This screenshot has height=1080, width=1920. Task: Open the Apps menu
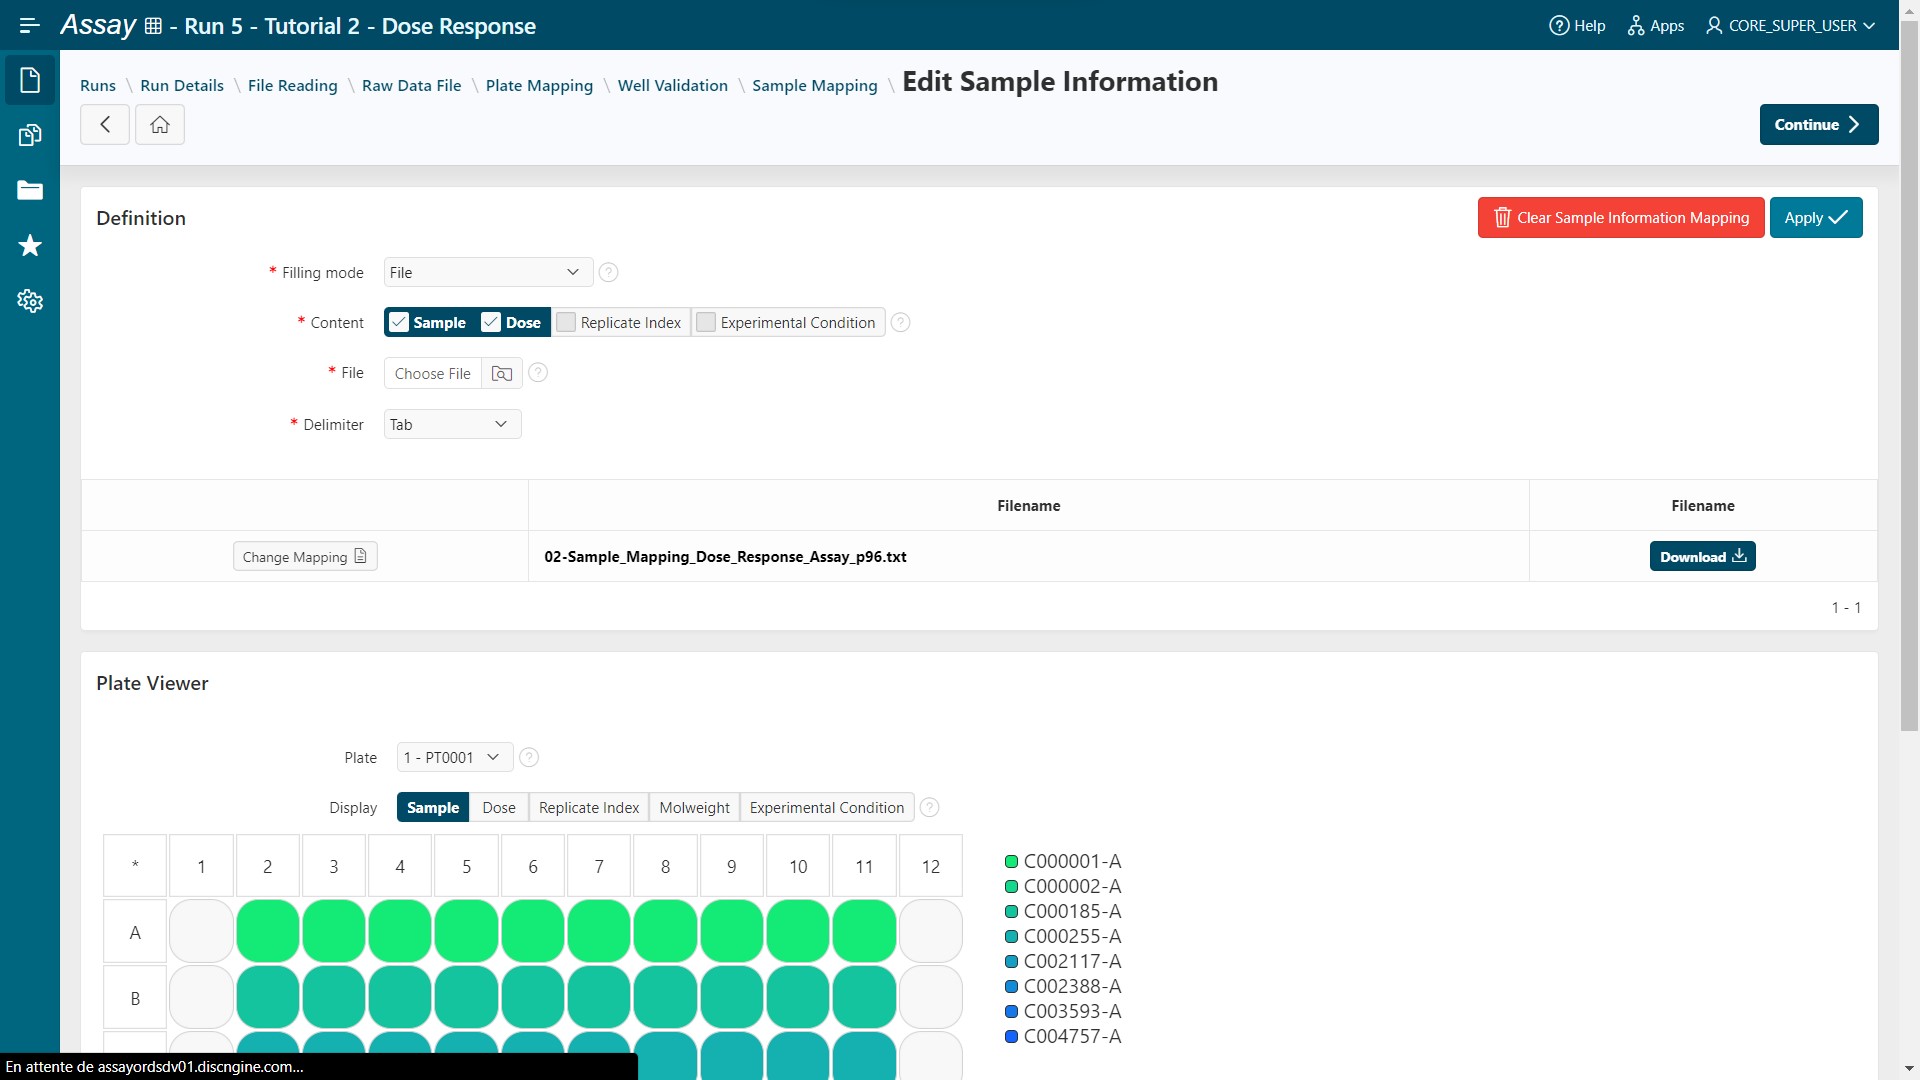click(x=1656, y=25)
